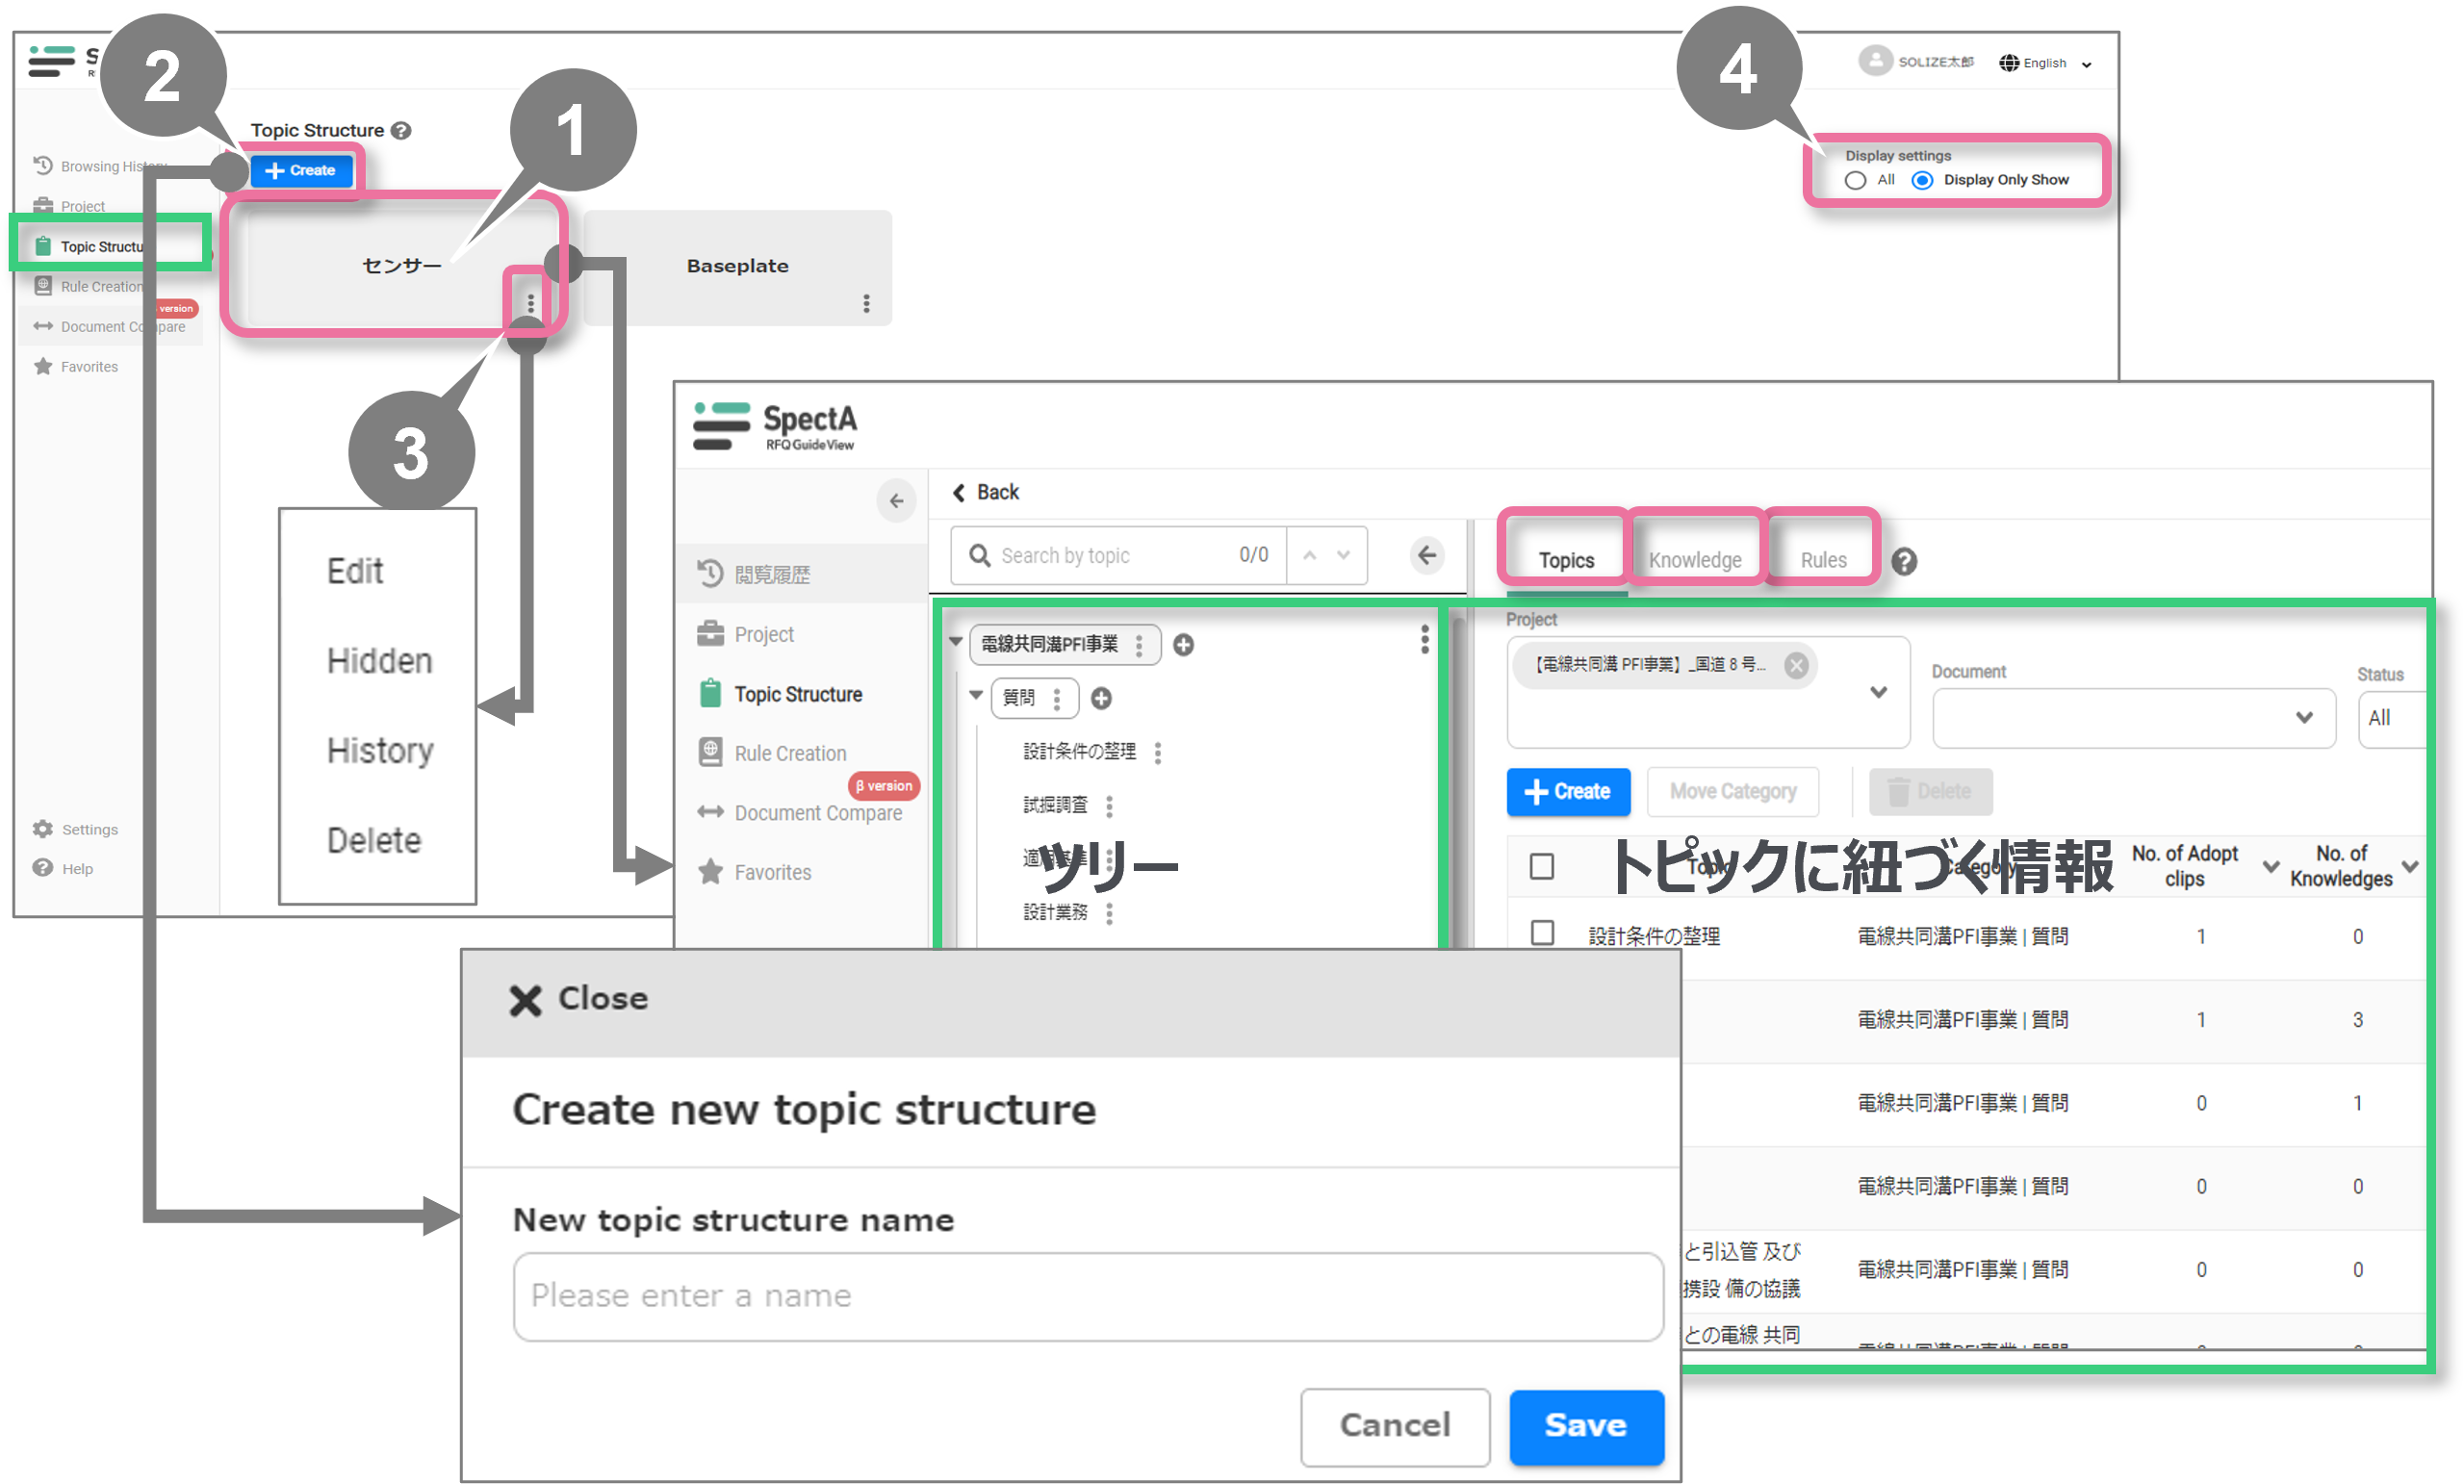Screen dimensions: 2464x1484
Task: Click plus icon beside 電線共同溝PFI事業 node
Action: [x=1183, y=645]
